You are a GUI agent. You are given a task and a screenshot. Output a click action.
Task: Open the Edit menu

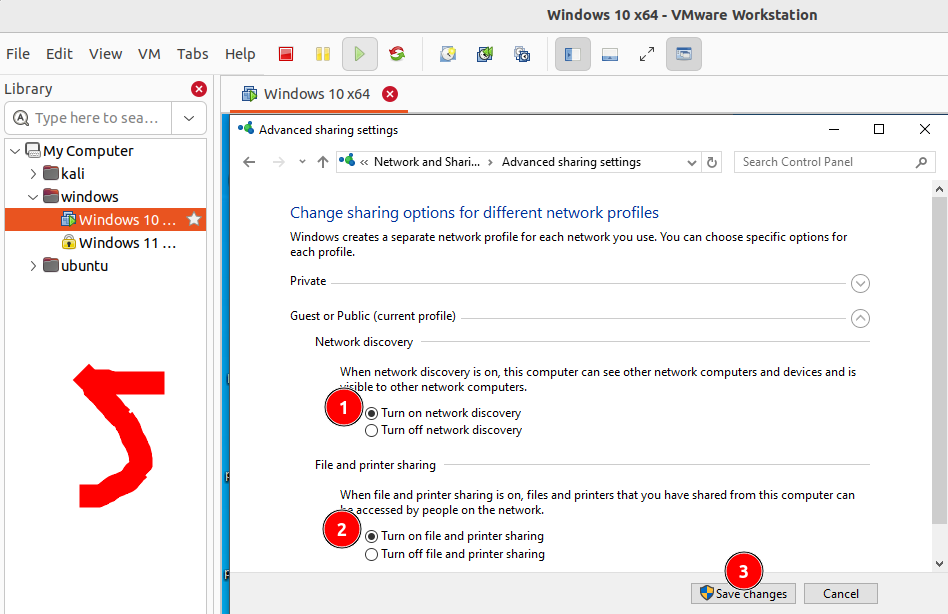coord(59,54)
